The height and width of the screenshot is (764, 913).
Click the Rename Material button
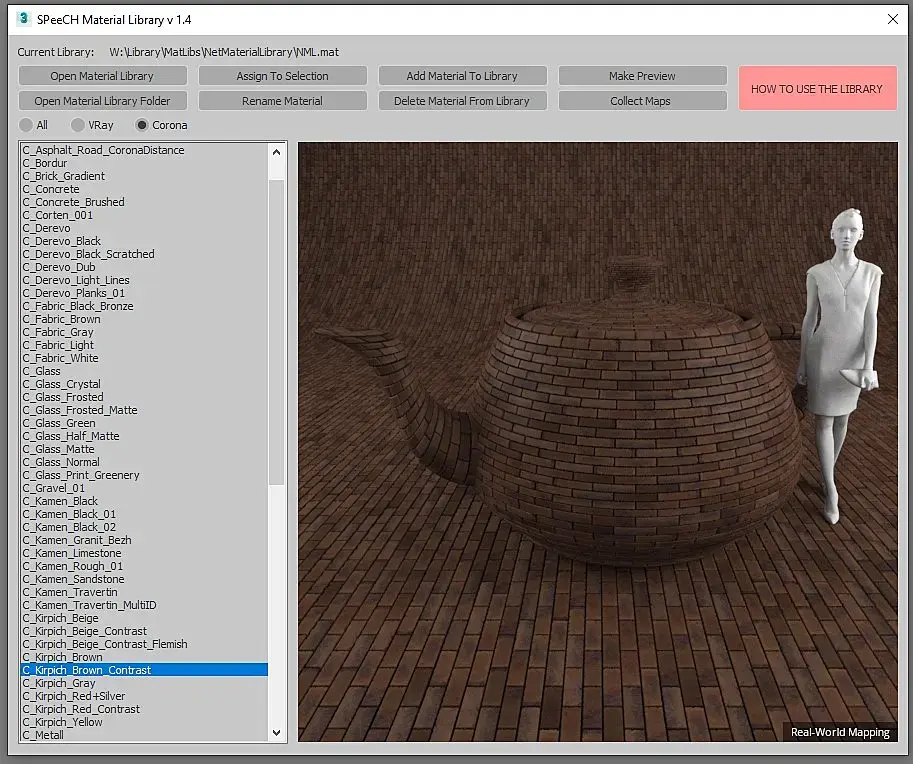[282, 101]
